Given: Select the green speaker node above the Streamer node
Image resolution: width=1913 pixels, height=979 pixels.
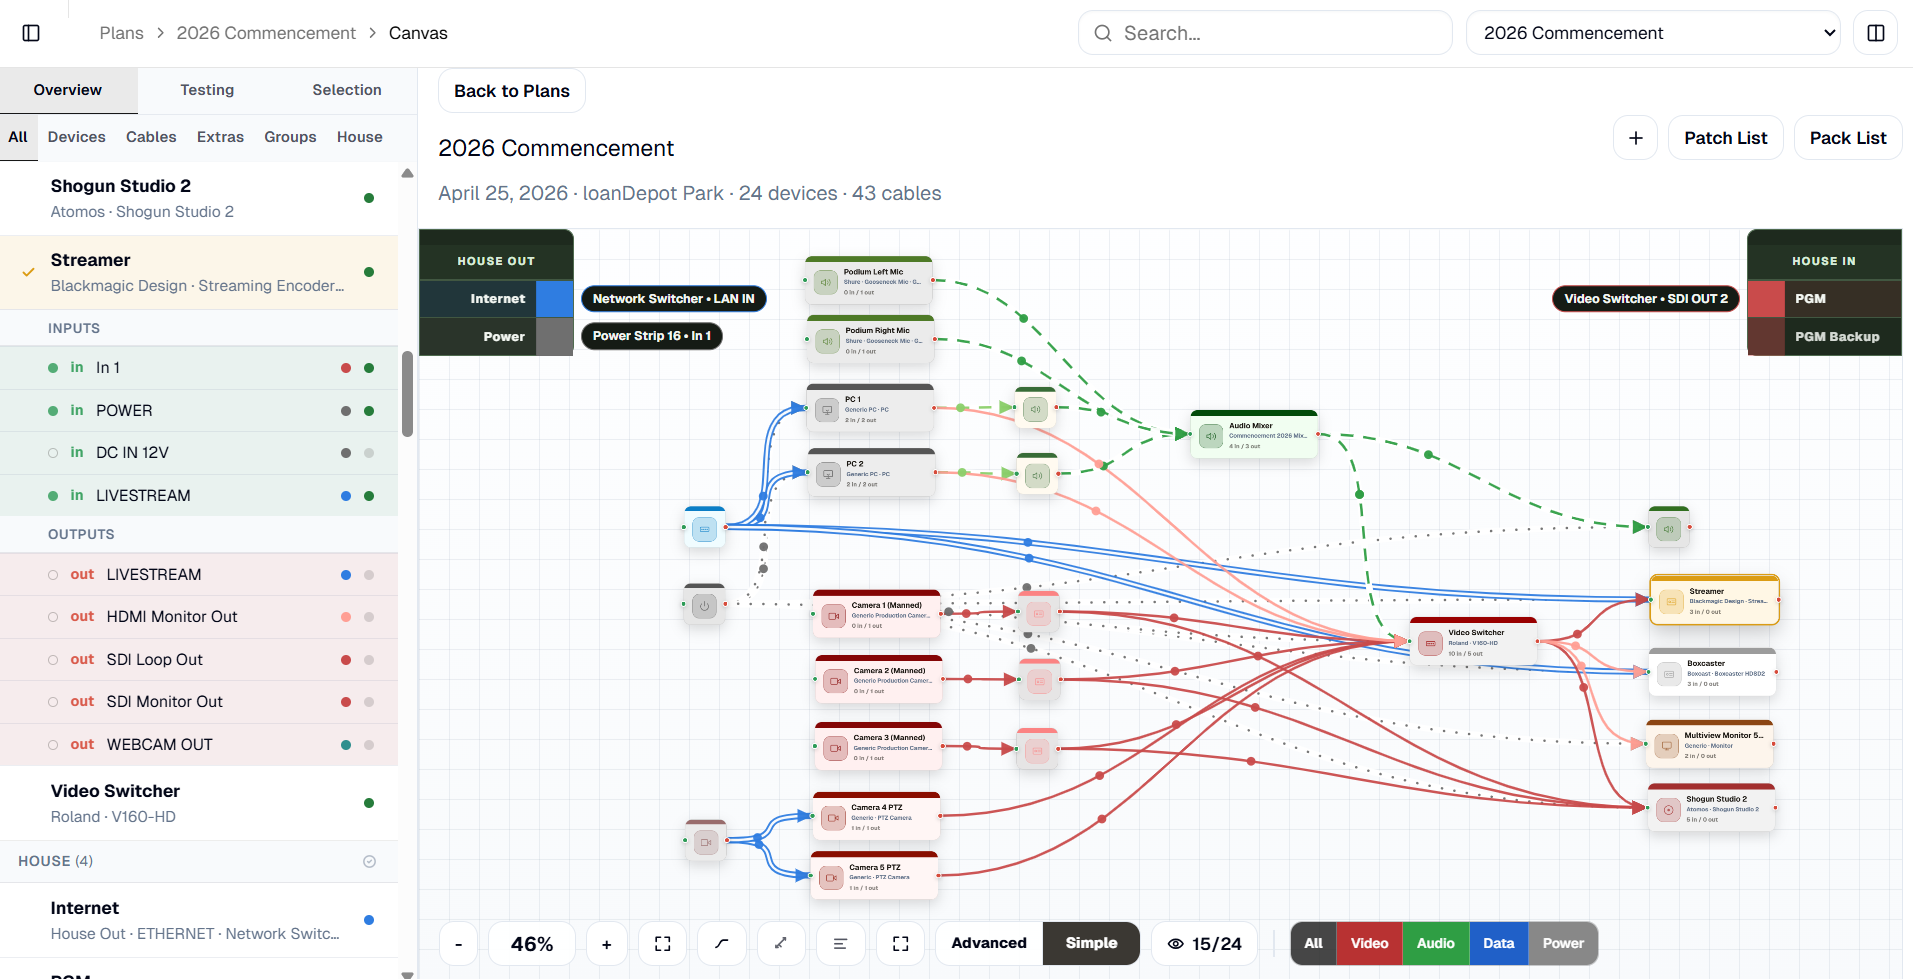Looking at the screenshot, I should tap(1669, 527).
